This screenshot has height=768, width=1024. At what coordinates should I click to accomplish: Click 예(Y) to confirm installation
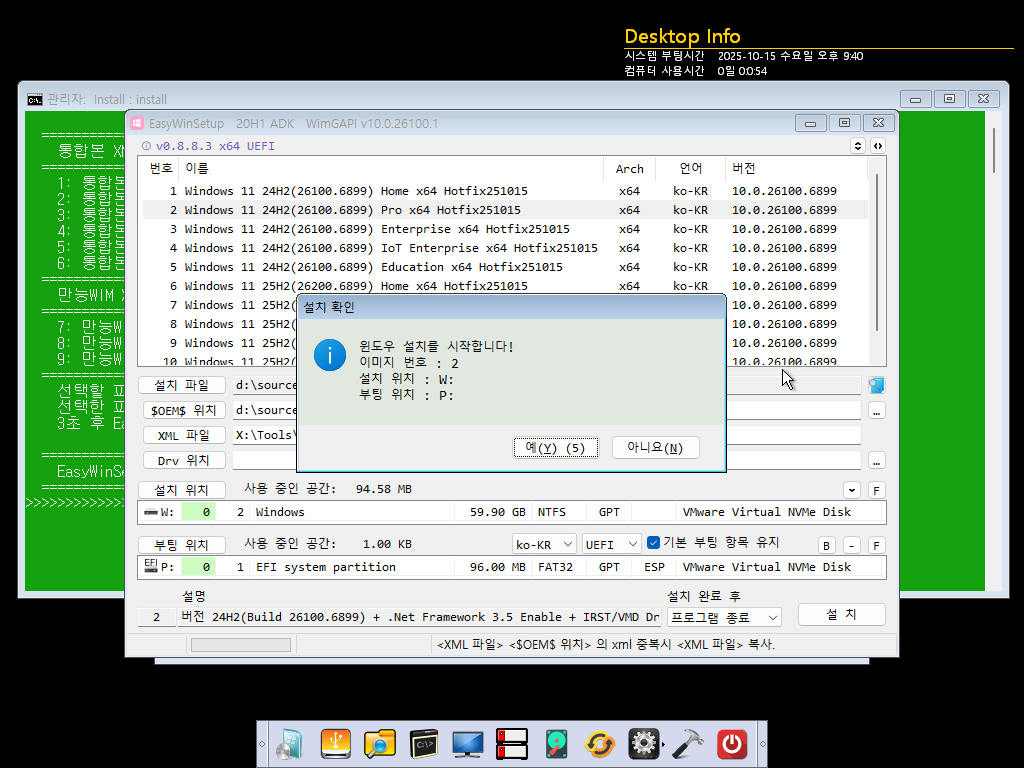click(555, 447)
